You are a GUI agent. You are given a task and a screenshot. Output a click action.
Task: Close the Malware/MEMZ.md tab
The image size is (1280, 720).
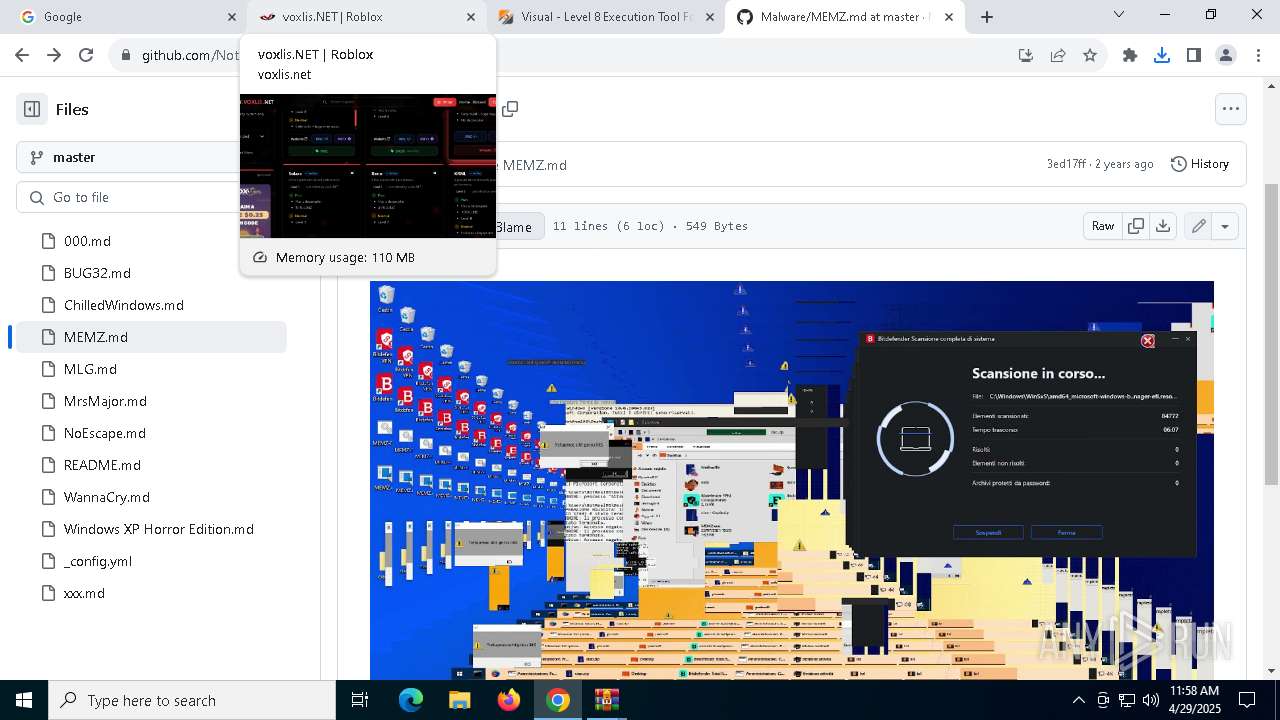click(949, 17)
